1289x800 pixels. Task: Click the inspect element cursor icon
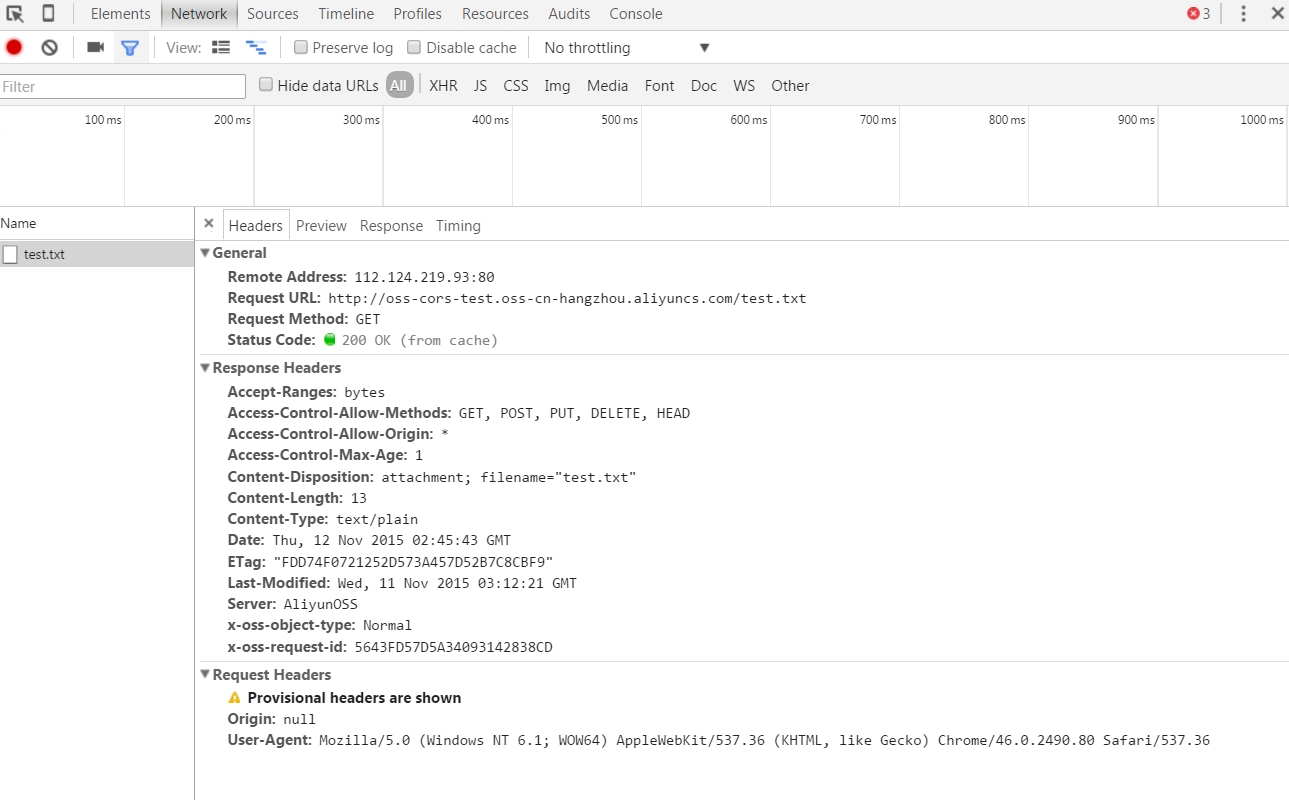[x=15, y=14]
